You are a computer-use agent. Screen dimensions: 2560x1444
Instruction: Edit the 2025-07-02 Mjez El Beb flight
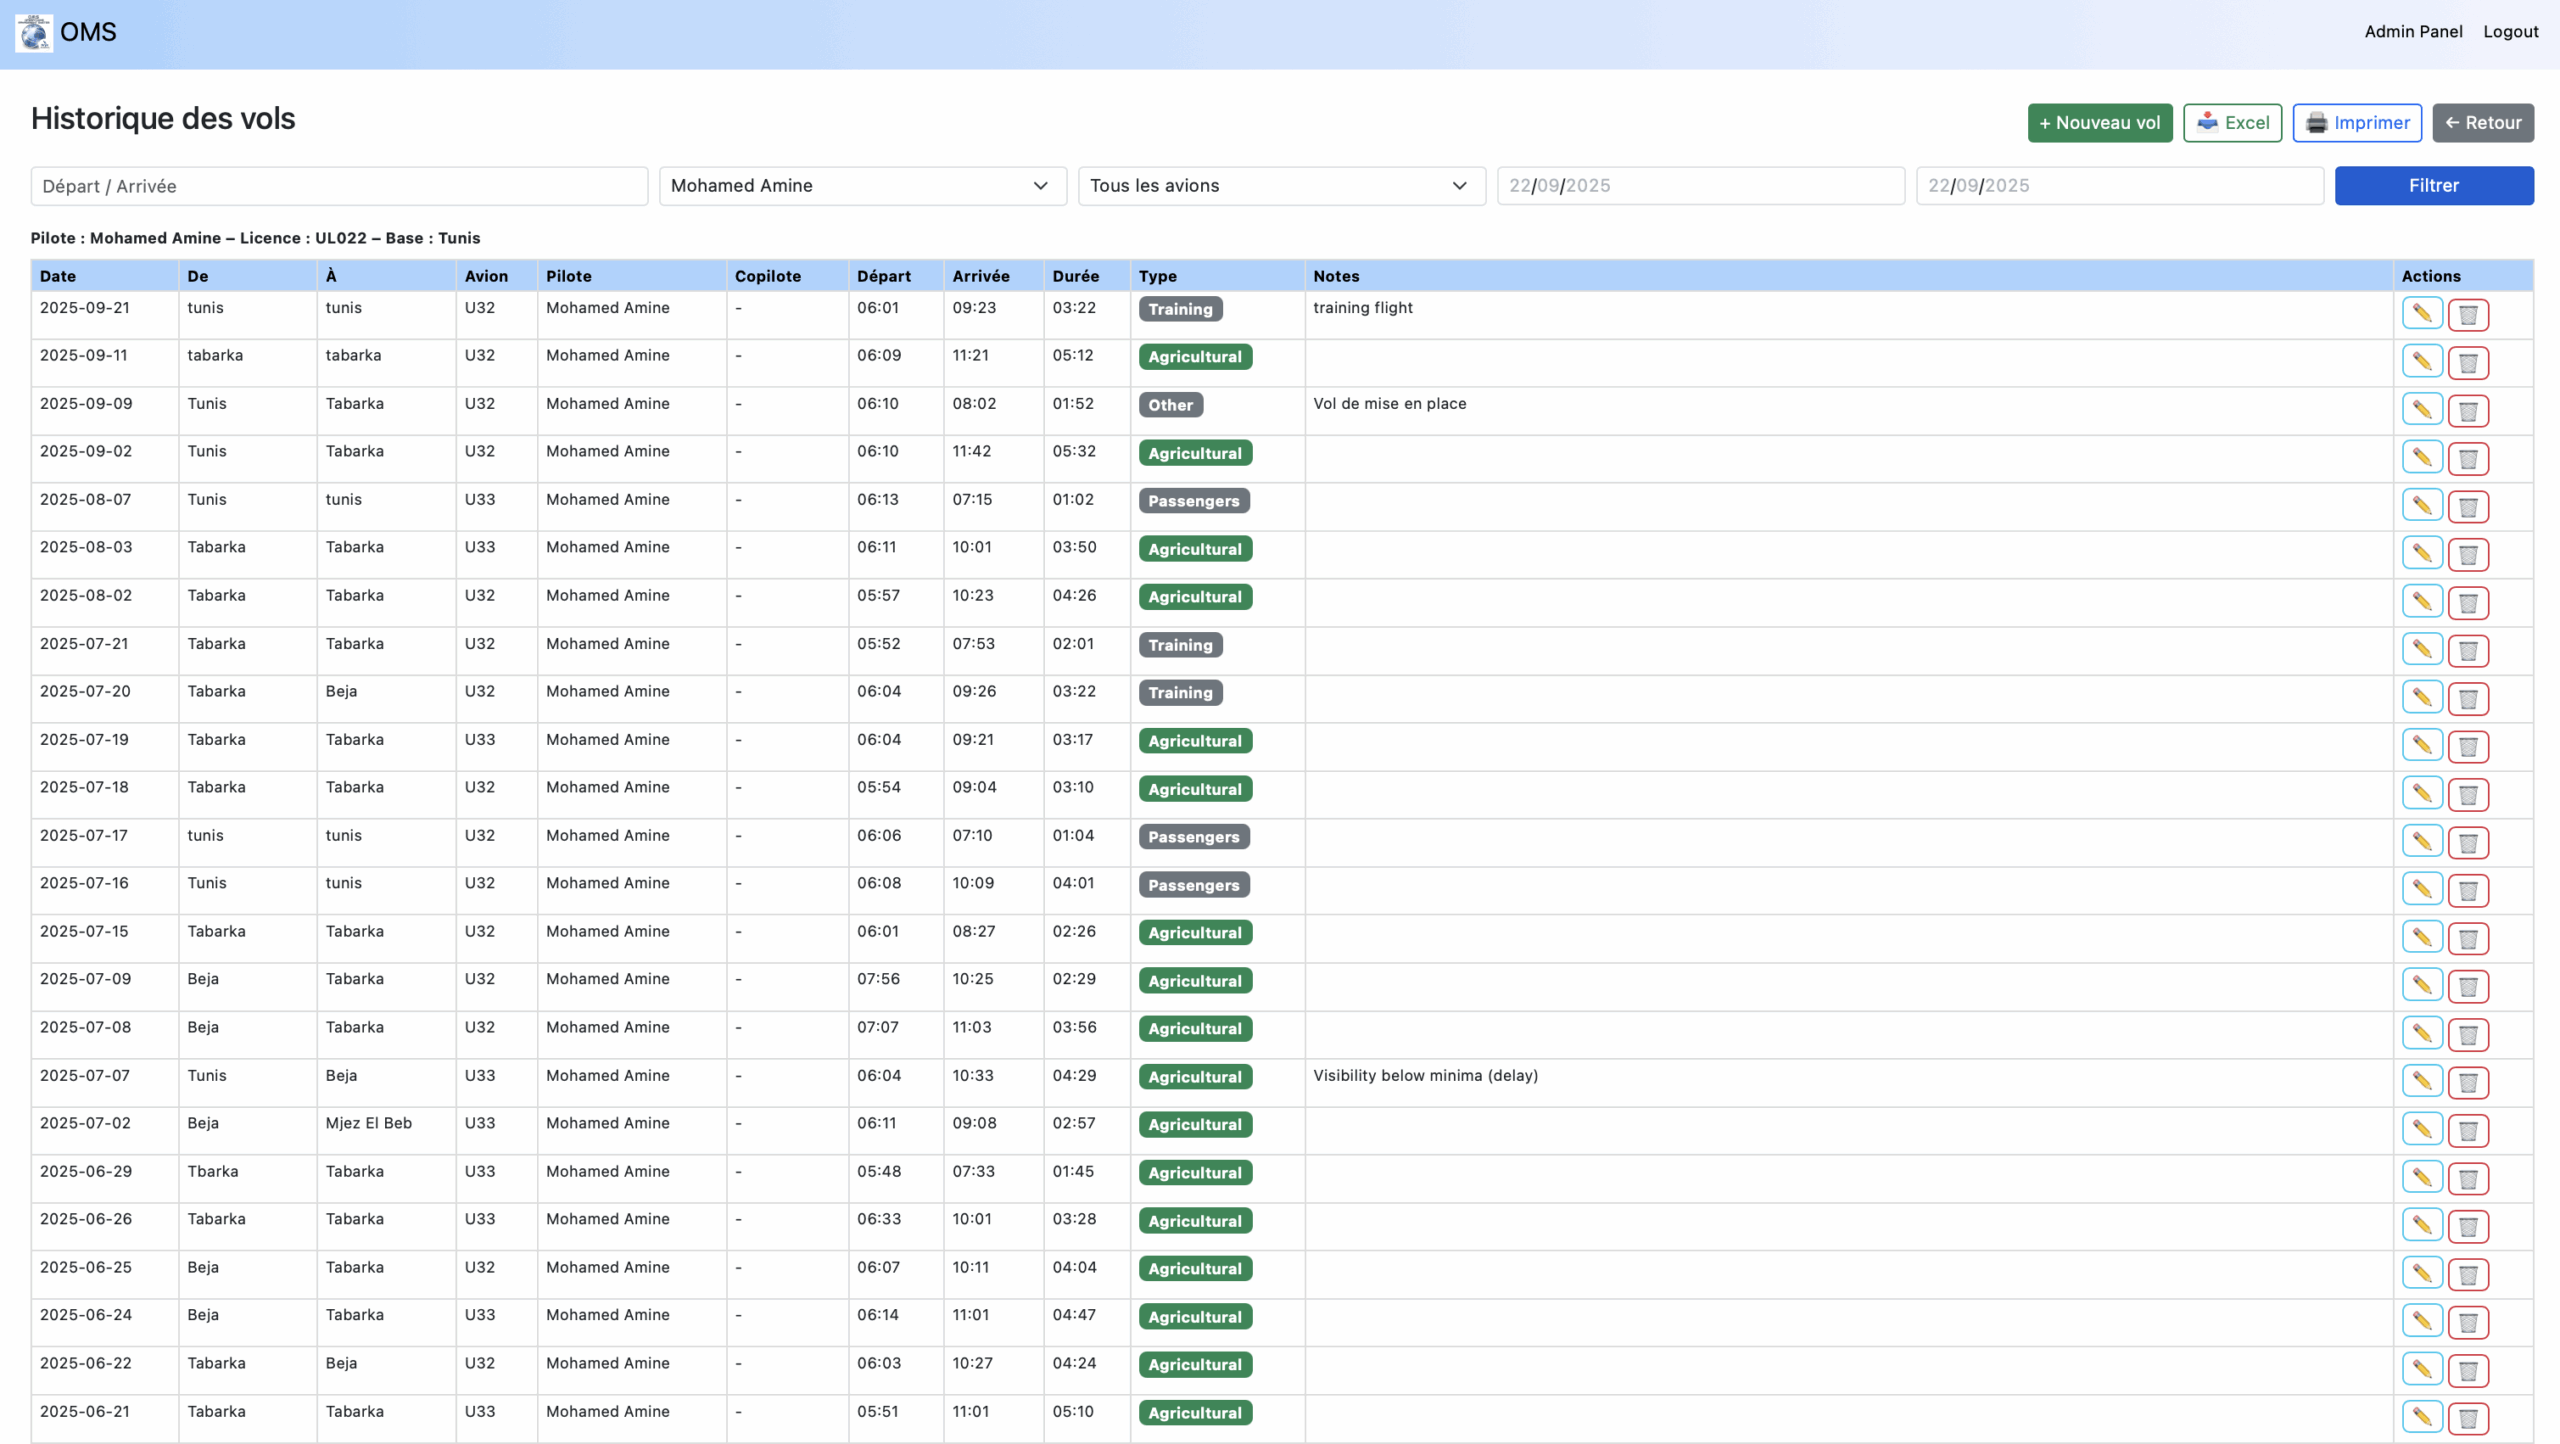(x=2421, y=1130)
